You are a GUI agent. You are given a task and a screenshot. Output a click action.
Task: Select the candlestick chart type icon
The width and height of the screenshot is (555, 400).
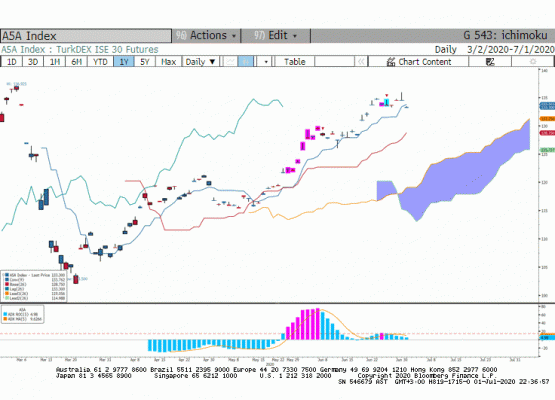point(246,62)
